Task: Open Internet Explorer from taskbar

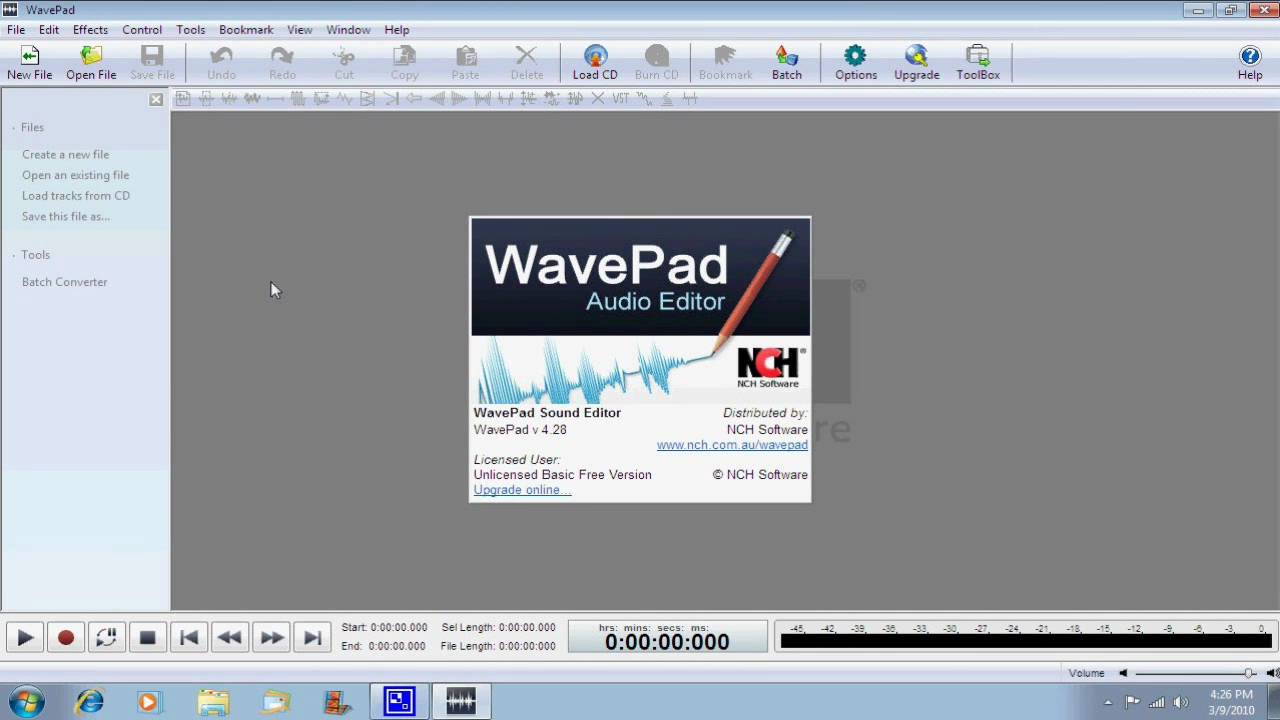Action: 90,702
